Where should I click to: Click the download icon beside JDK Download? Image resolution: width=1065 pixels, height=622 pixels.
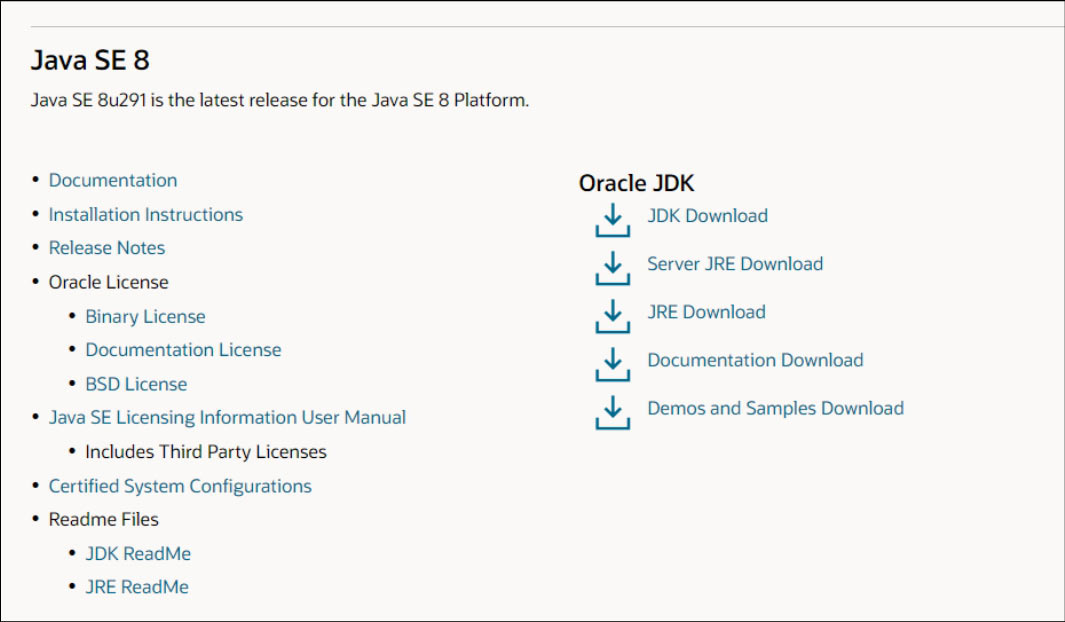[613, 220]
